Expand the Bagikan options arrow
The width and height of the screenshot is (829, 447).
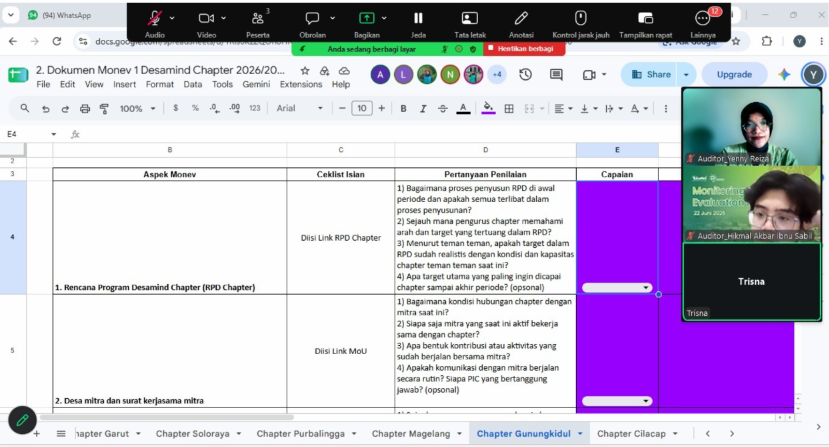click(384, 18)
